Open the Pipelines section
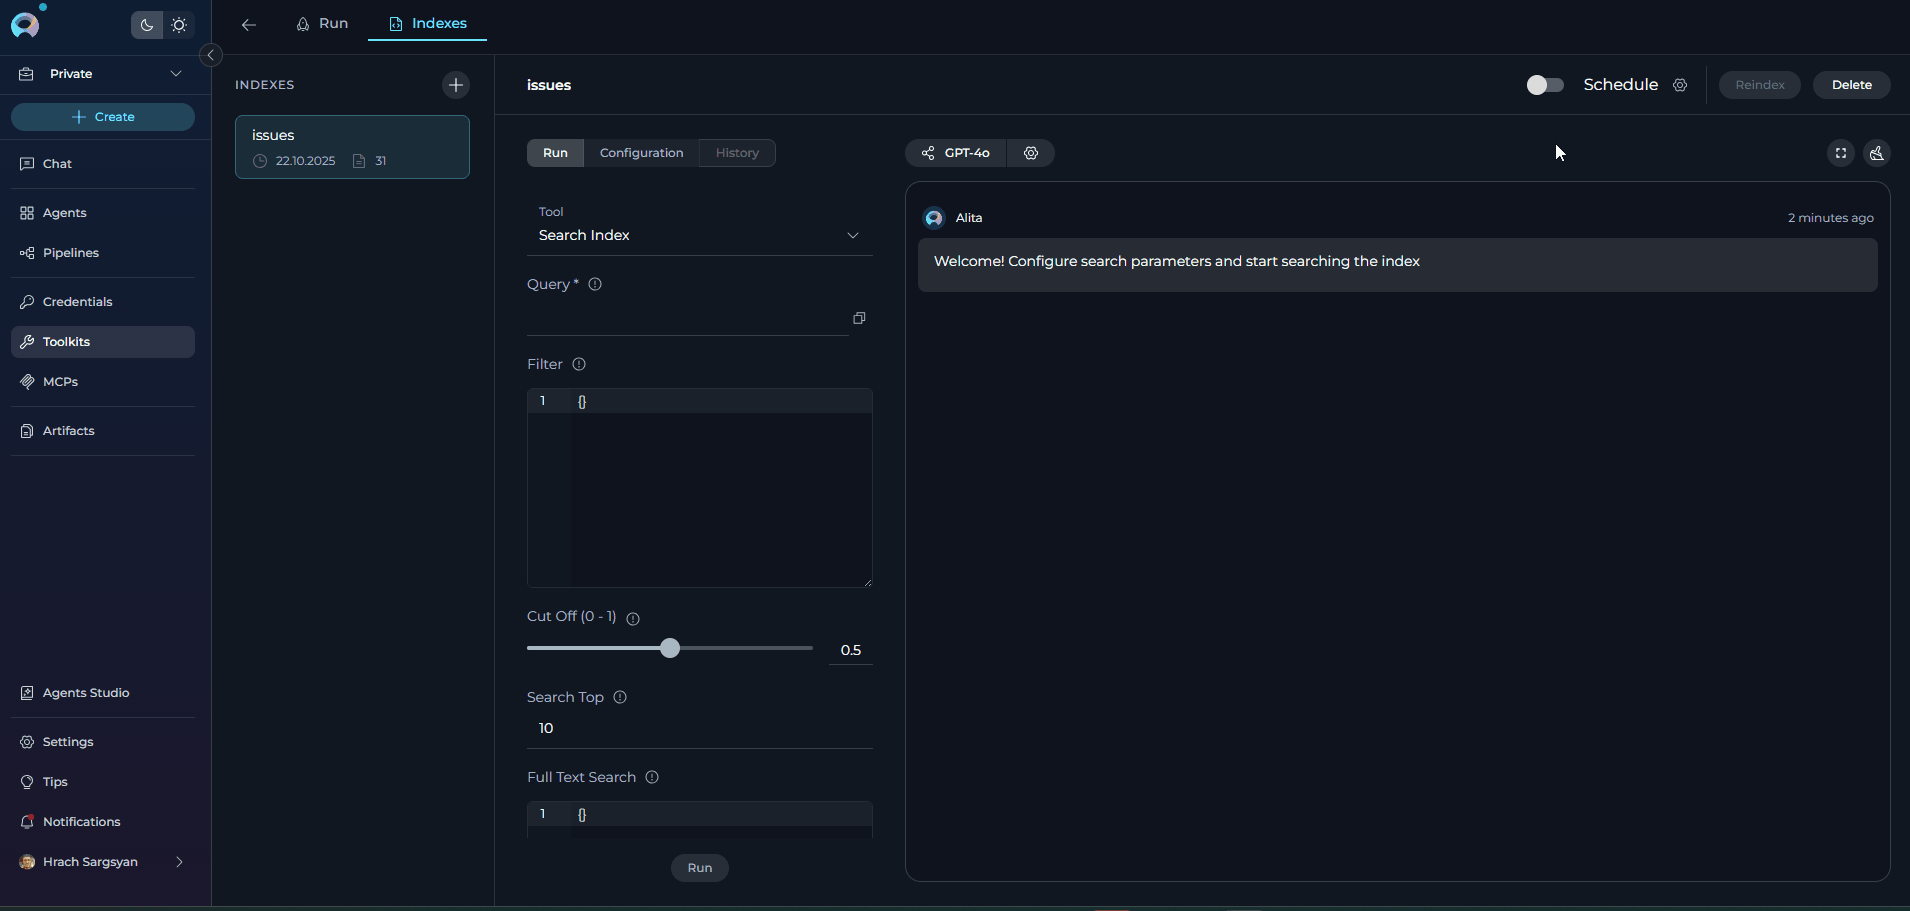Image resolution: width=1910 pixels, height=911 pixels. 70,252
